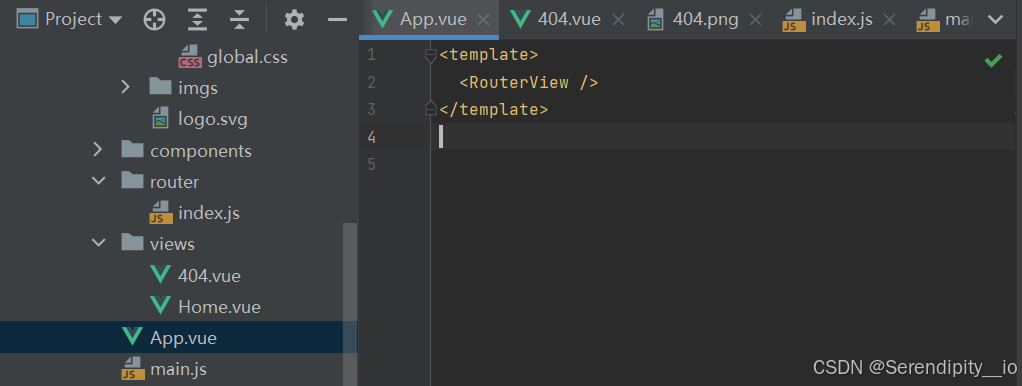Place cursor on the RouterView tag
The image size is (1022, 386).
(529, 83)
